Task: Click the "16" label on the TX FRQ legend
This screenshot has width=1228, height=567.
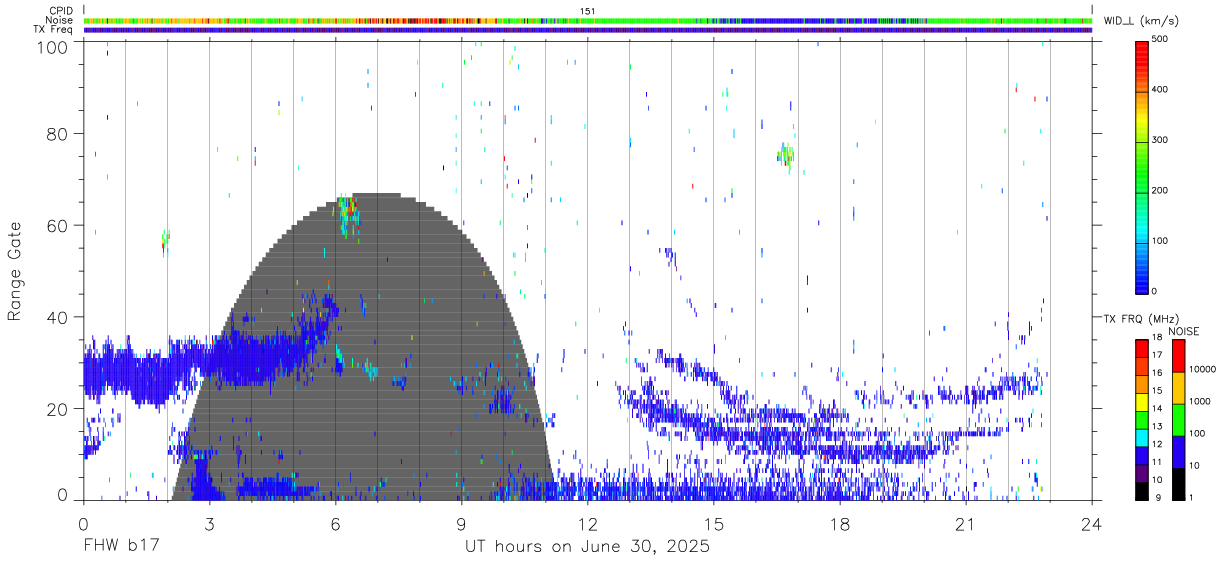Action: pyautogui.click(x=1157, y=373)
